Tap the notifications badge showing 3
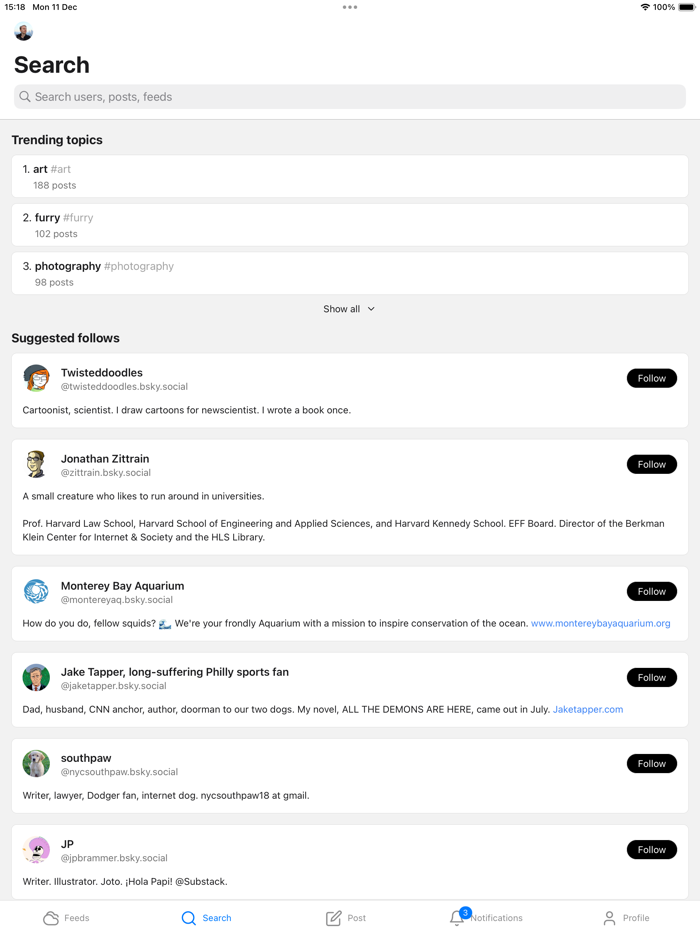 465,912
